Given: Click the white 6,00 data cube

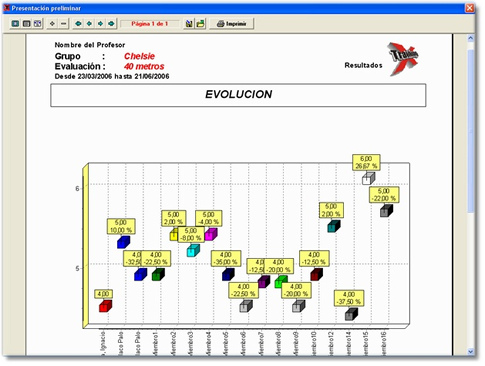Looking at the screenshot, I should pos(368,178).
